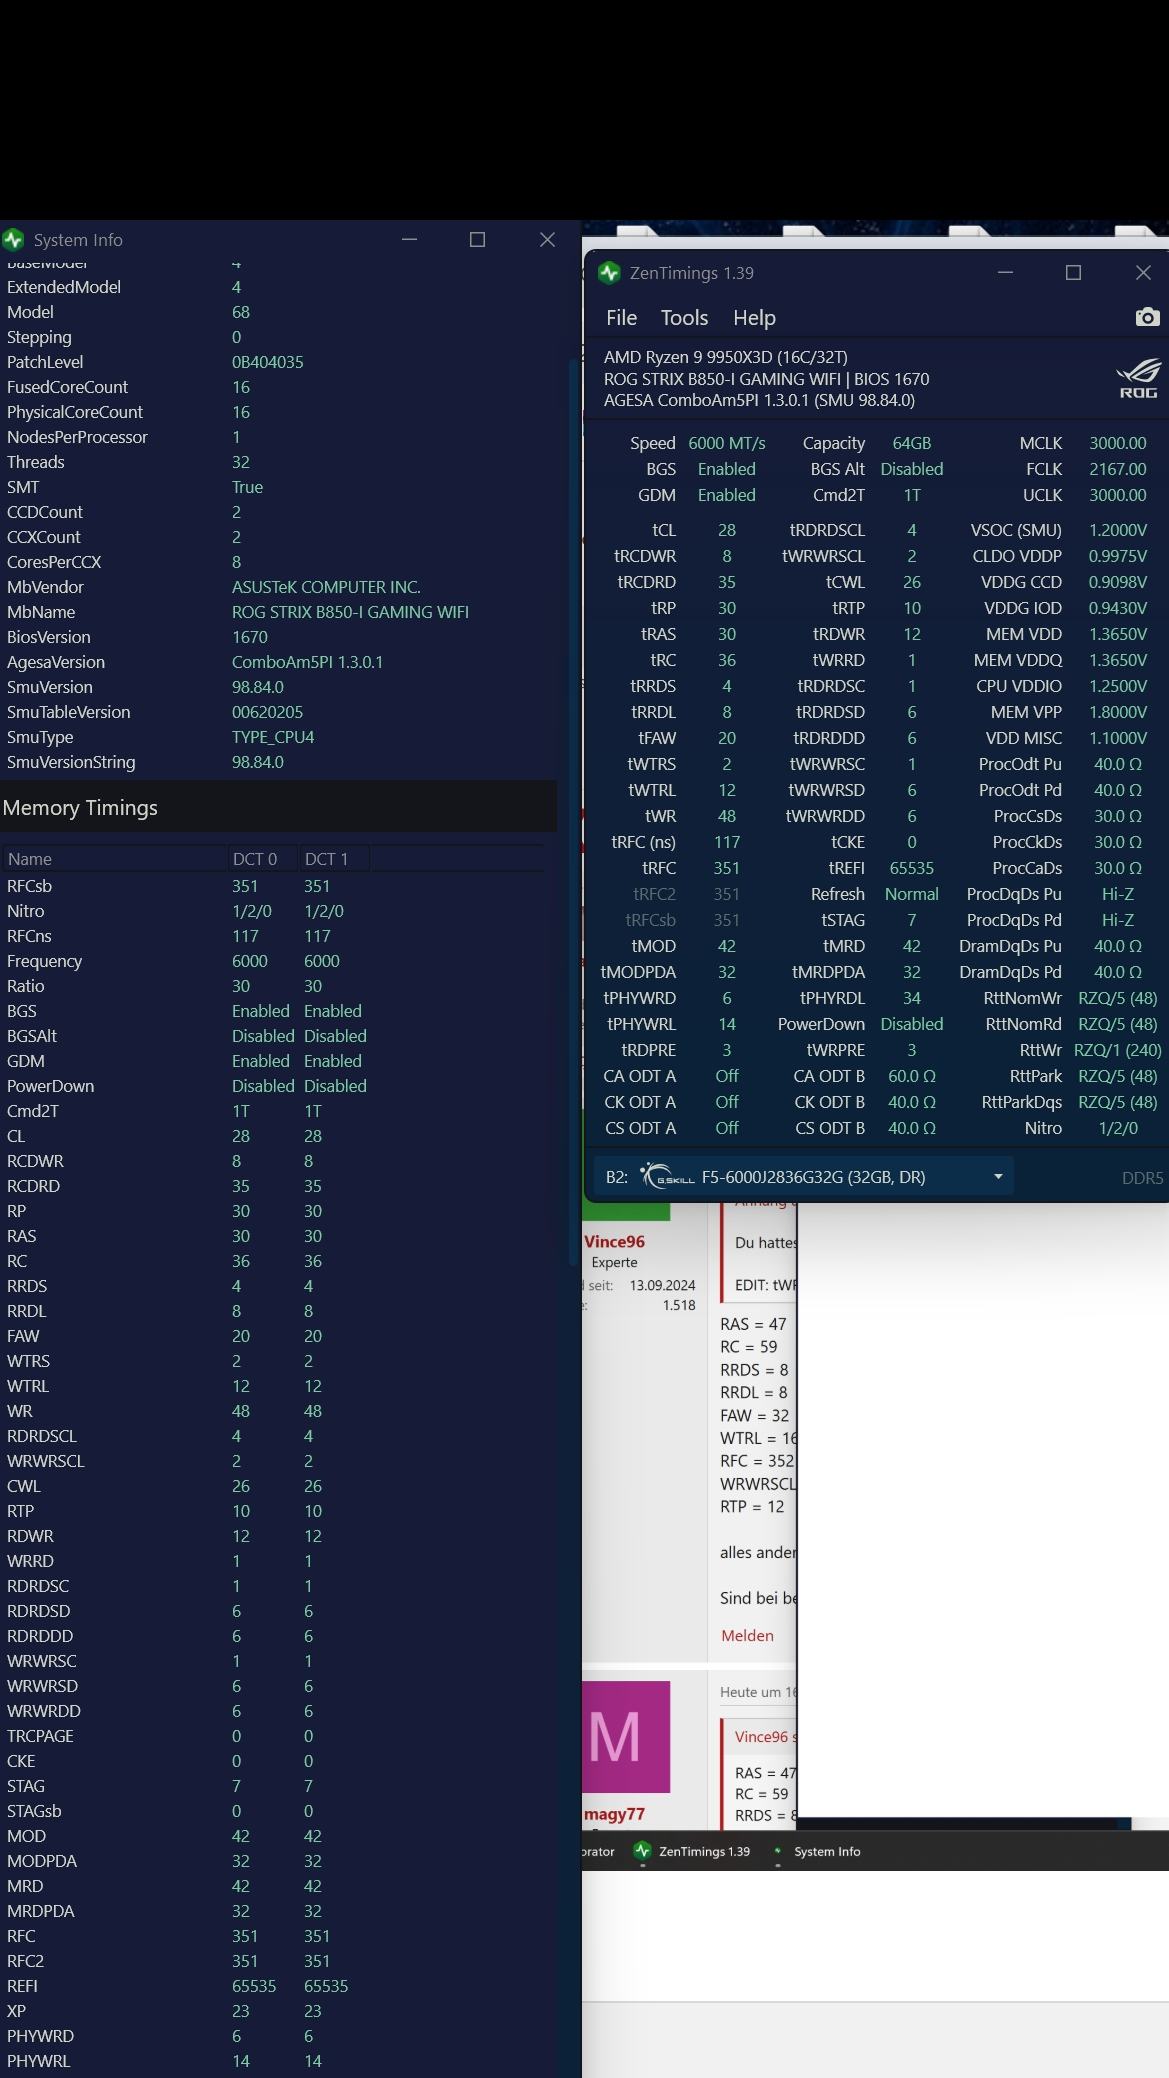Screen dimensions: 1169x2078
Task: Open the magy77 user profile link
Action: point(614,1814)
